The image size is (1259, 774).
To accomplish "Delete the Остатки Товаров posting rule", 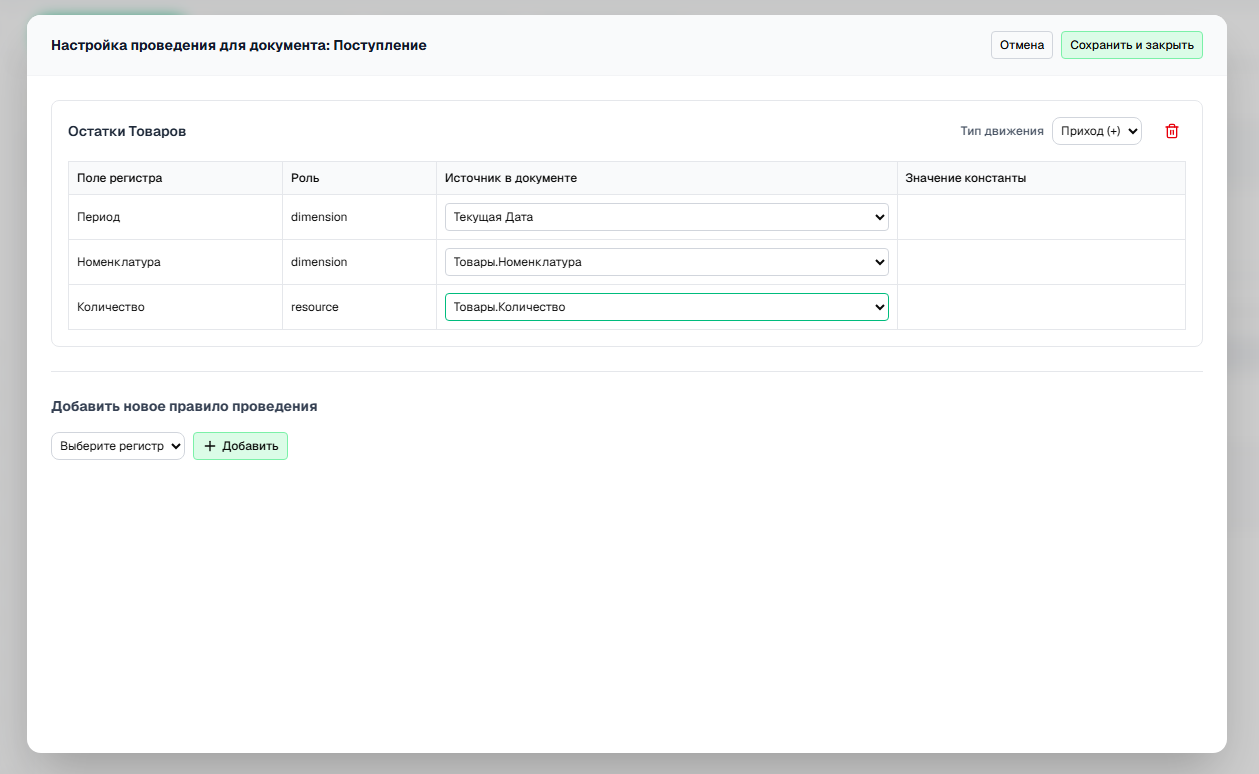I will (1172, 131).
